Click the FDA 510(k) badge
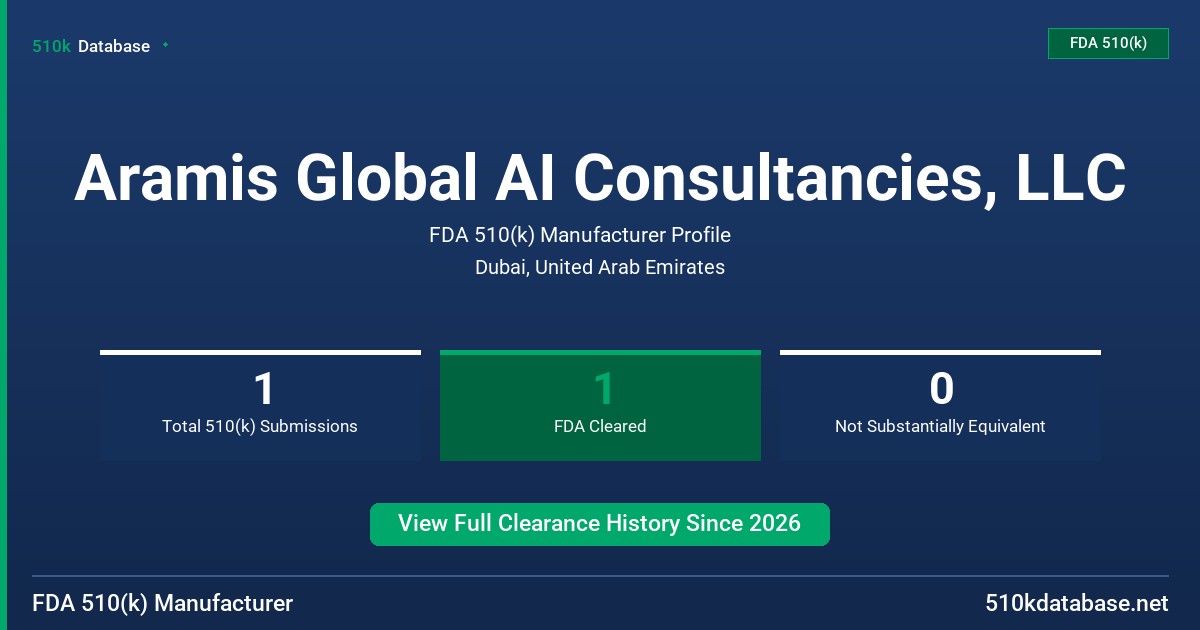Viewport: 1200px width, 630px height. click(1108, 43)
